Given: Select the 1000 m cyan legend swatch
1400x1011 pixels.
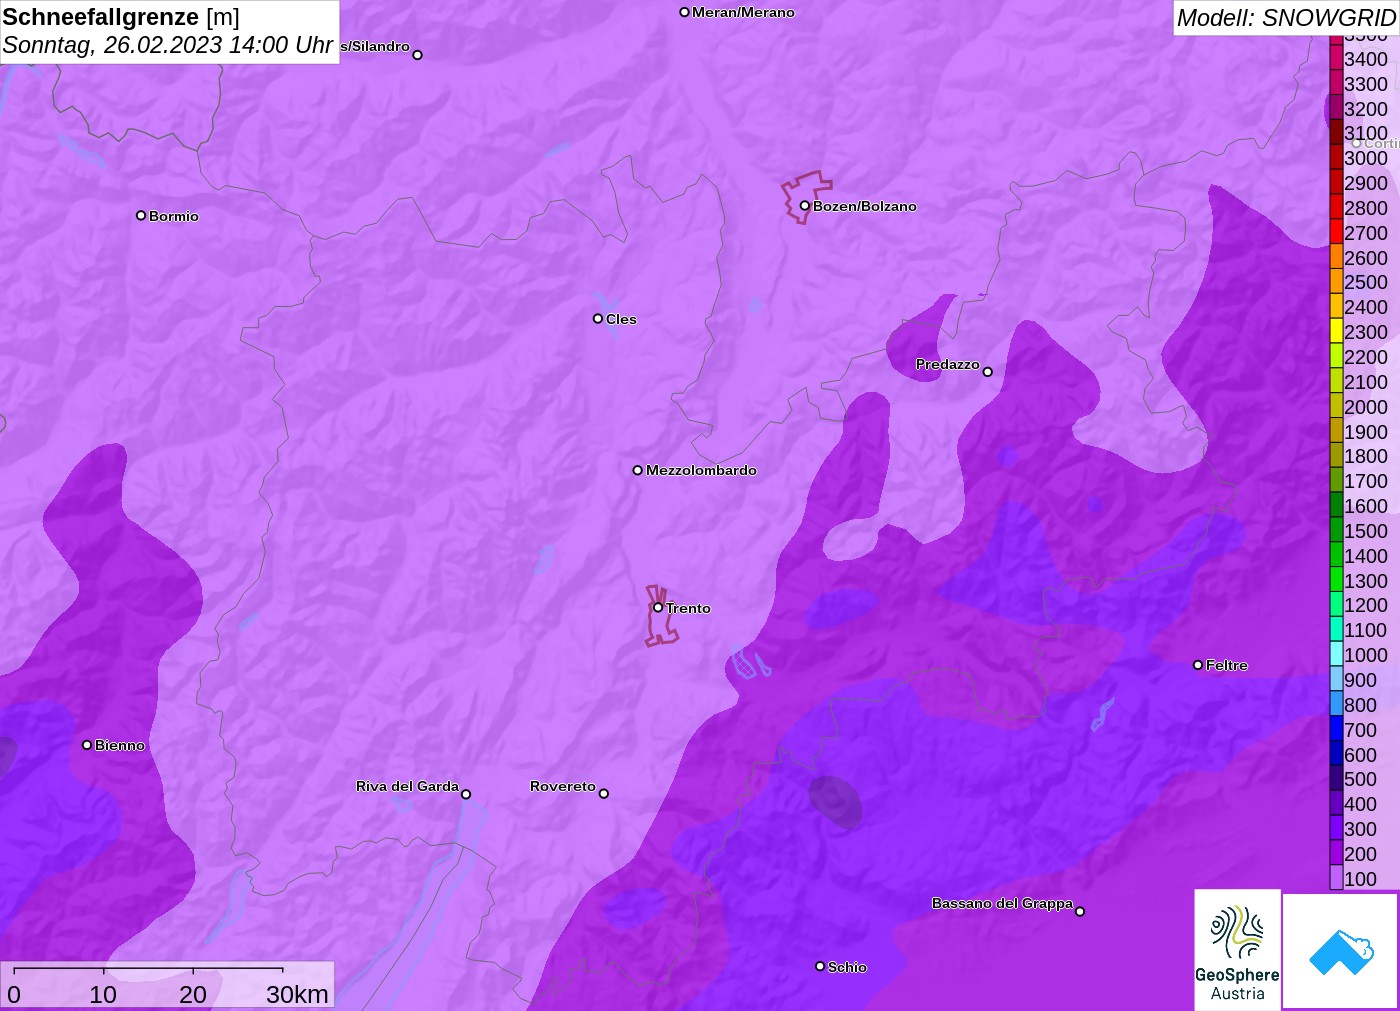Looking at the screenshot, I should pos(1336,654).
